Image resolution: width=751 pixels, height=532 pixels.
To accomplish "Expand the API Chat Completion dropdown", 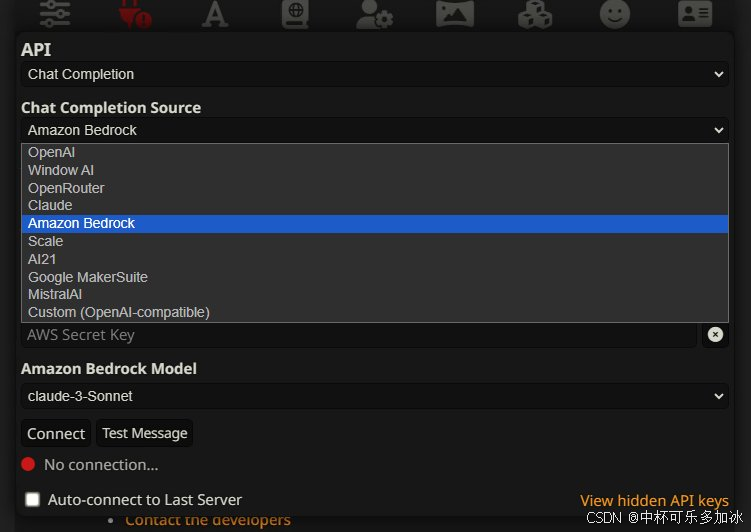I will [375, 74].
